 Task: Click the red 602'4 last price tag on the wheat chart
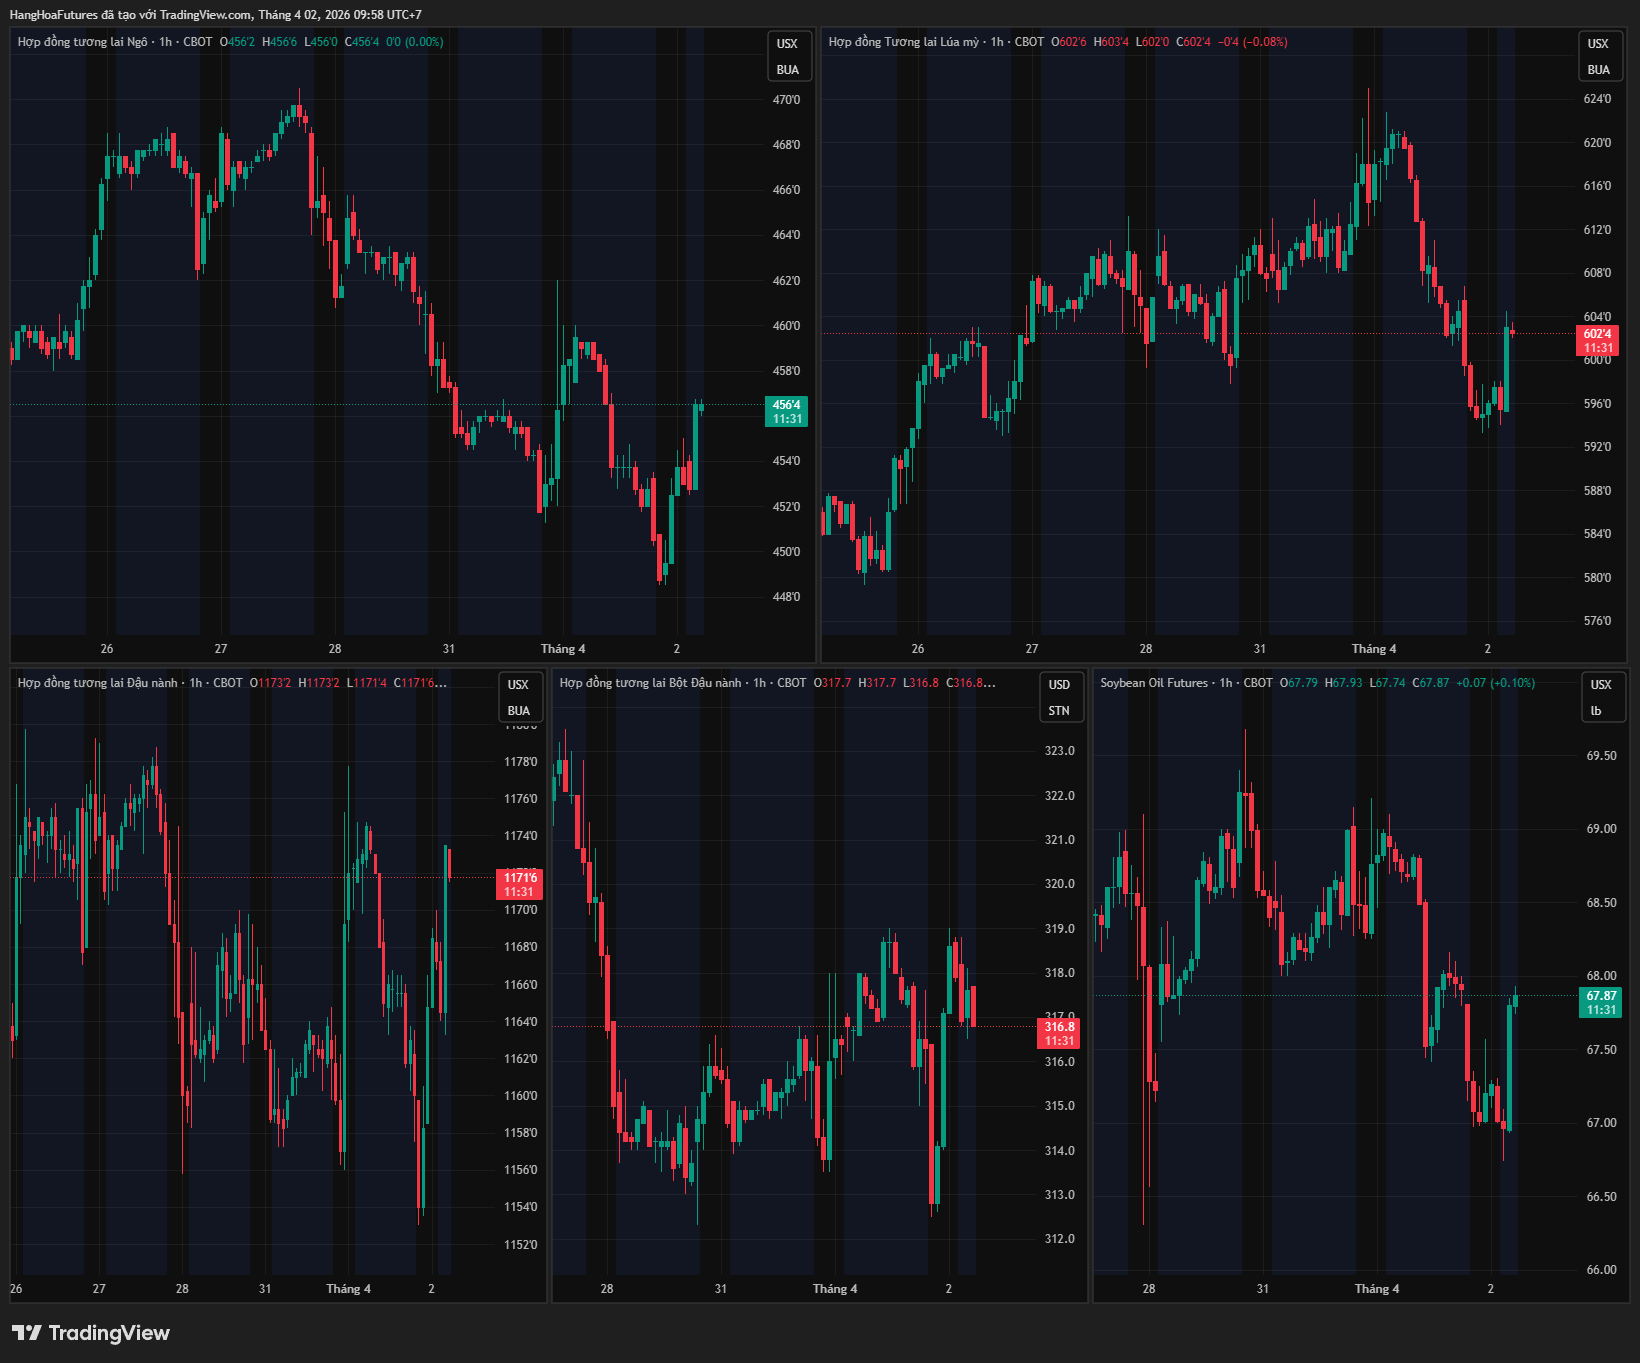click(x=1598, y=341)
